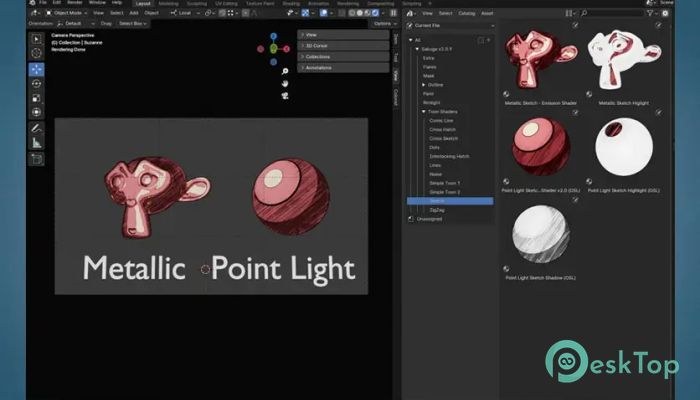The image size is (700, 400).
Task: Toggle proportional editing
Action: (246, 13)
